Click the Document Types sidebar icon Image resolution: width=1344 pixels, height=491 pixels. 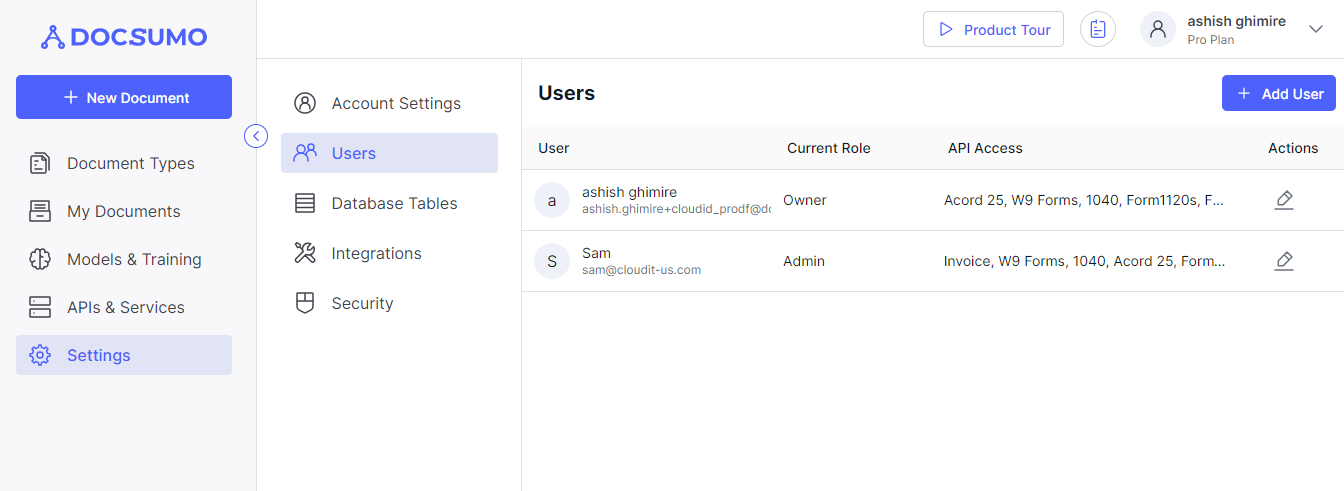point(40,163)
